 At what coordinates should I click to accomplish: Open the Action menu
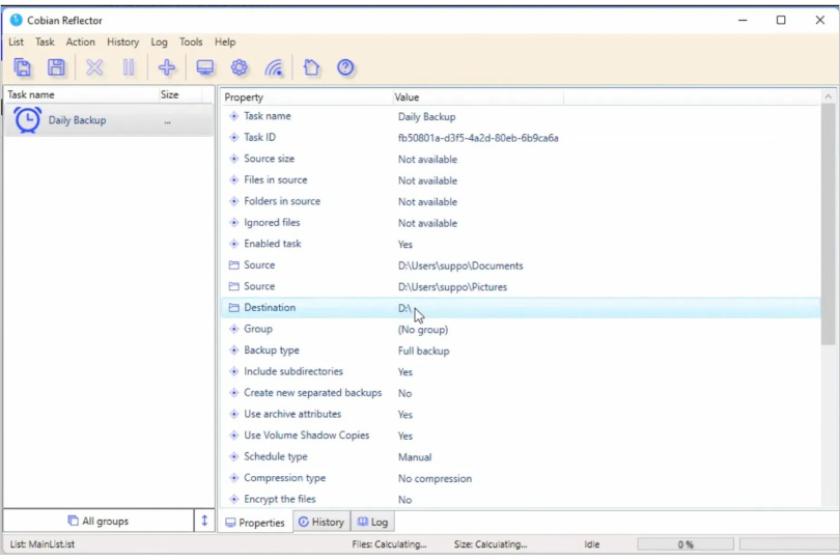click(80, 42)
